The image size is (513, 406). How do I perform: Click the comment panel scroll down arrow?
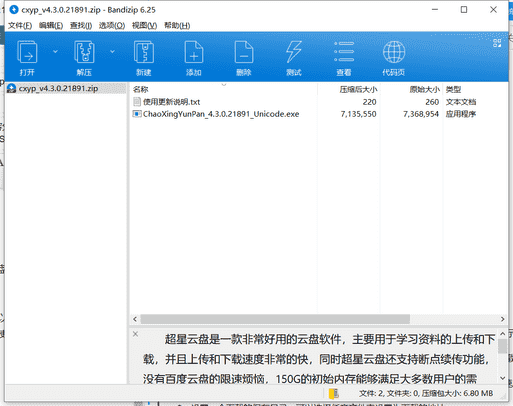pyautogui.click(x=502, y=378)
